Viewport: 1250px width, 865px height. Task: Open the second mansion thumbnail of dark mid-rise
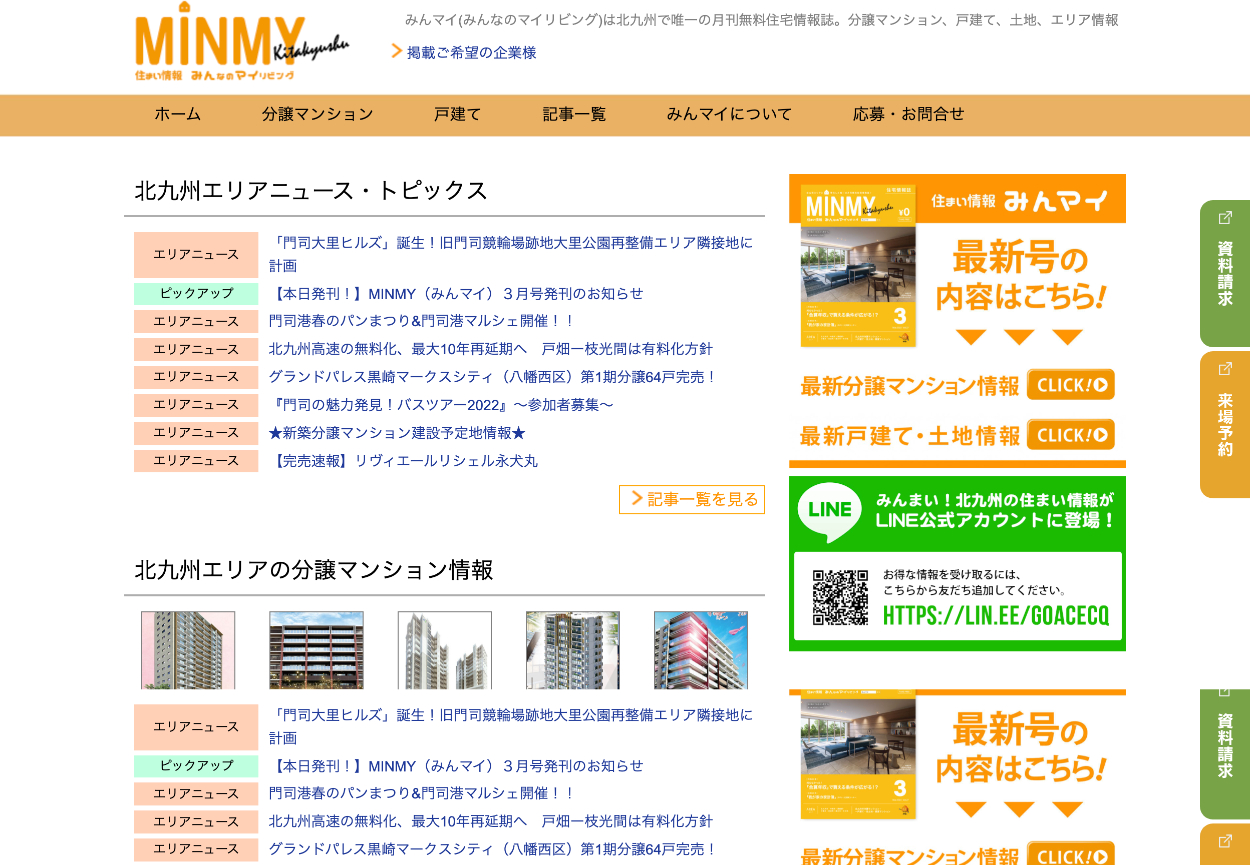tap(316, 650)
